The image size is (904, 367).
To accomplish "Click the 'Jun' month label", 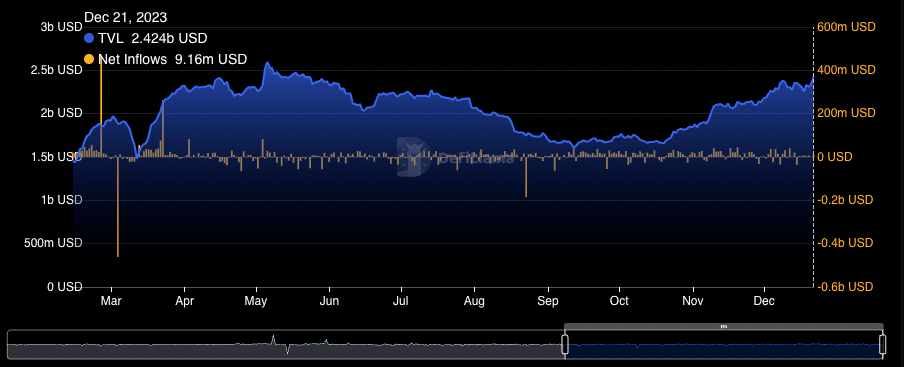I will pos(329,301).
